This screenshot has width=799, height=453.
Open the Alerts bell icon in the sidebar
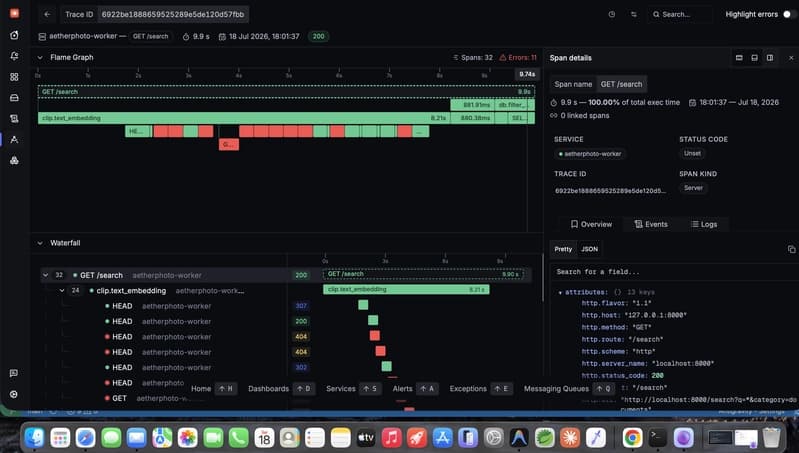(x=14, y=56)
